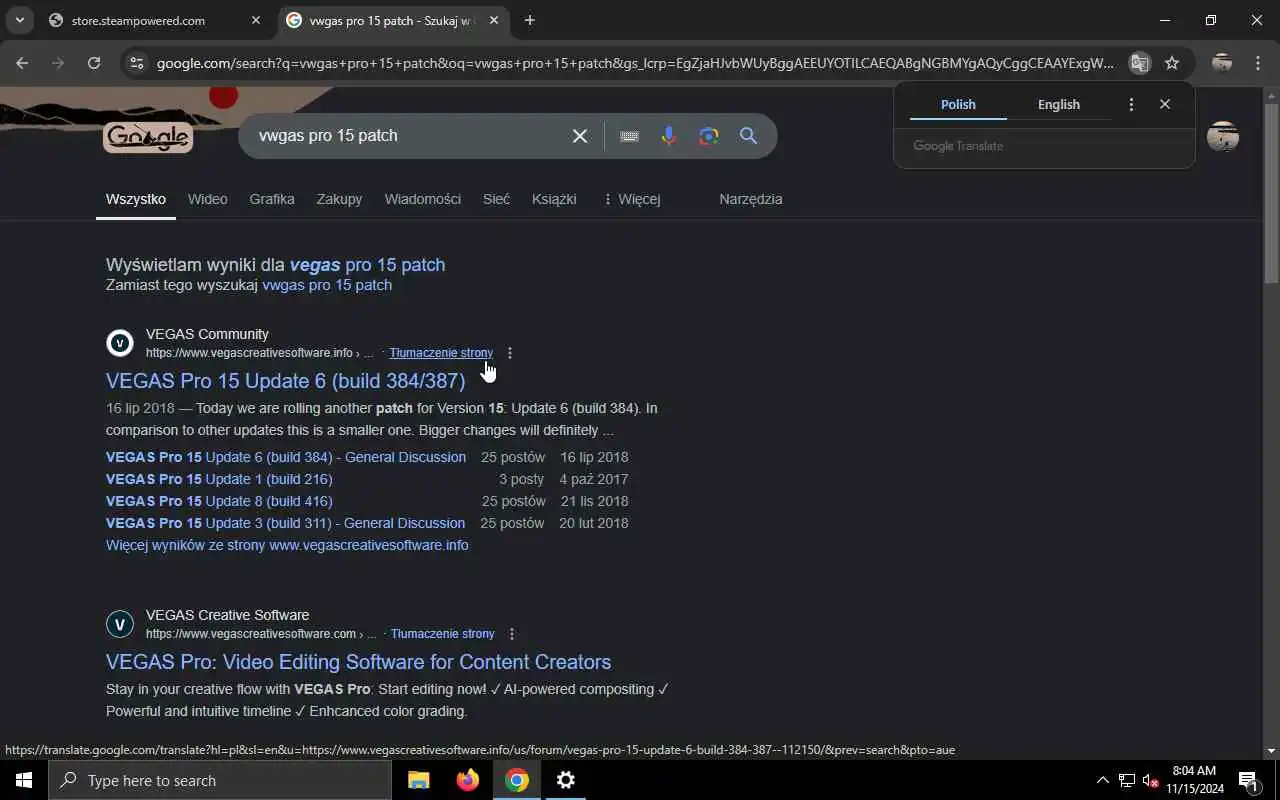The width and height of the screenshot is (1280, 800).
Task: Click the browser forward arrow
Action: coord(58,63)
